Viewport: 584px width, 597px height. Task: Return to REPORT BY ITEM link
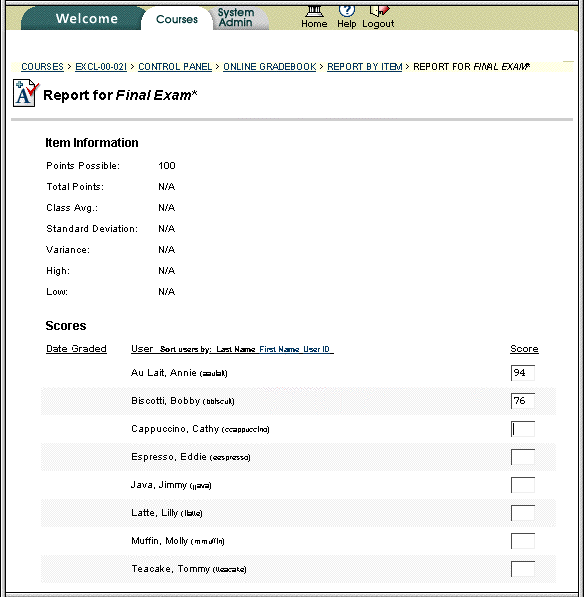tap(365, 67)
